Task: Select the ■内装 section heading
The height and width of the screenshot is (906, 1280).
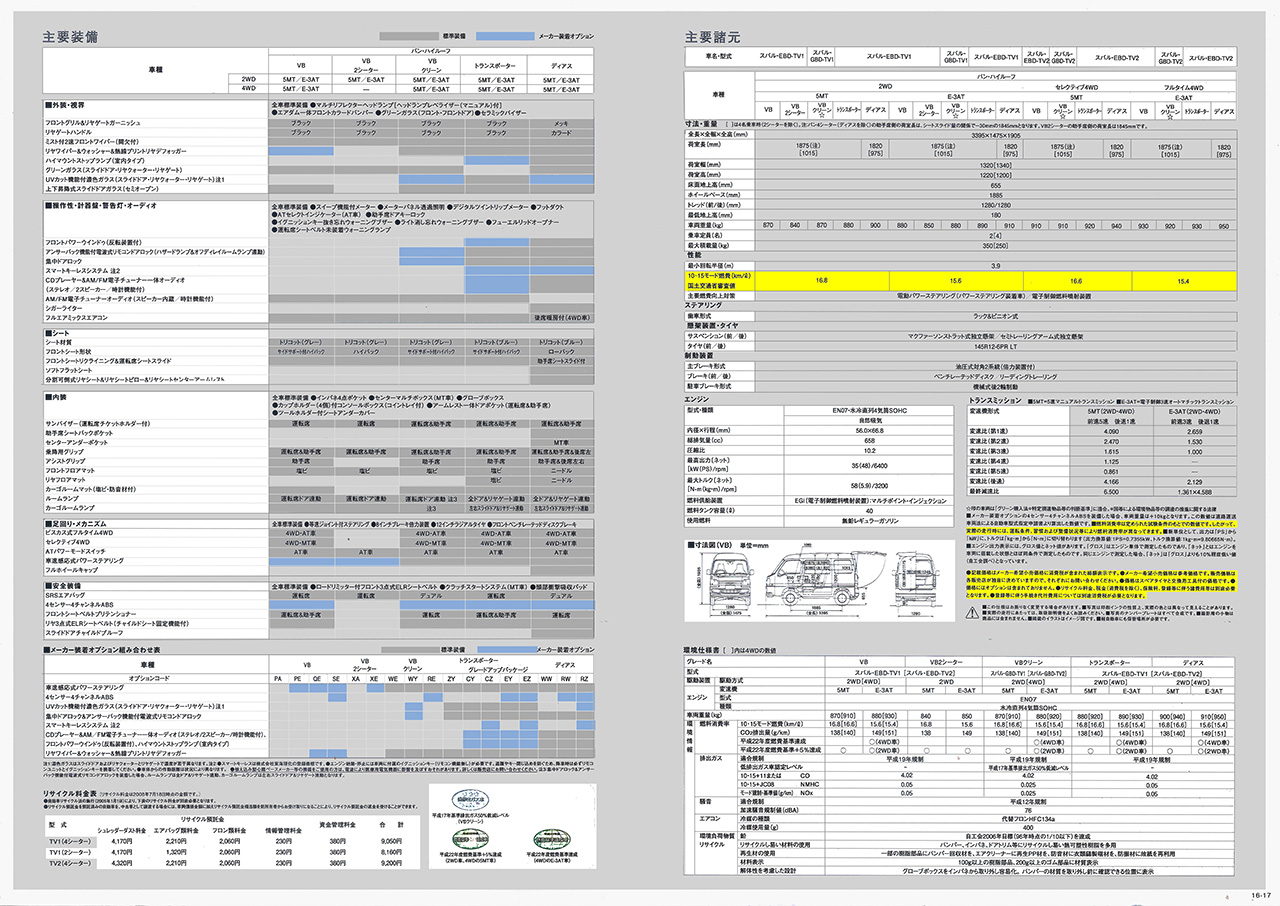Action: click(55, 397)
